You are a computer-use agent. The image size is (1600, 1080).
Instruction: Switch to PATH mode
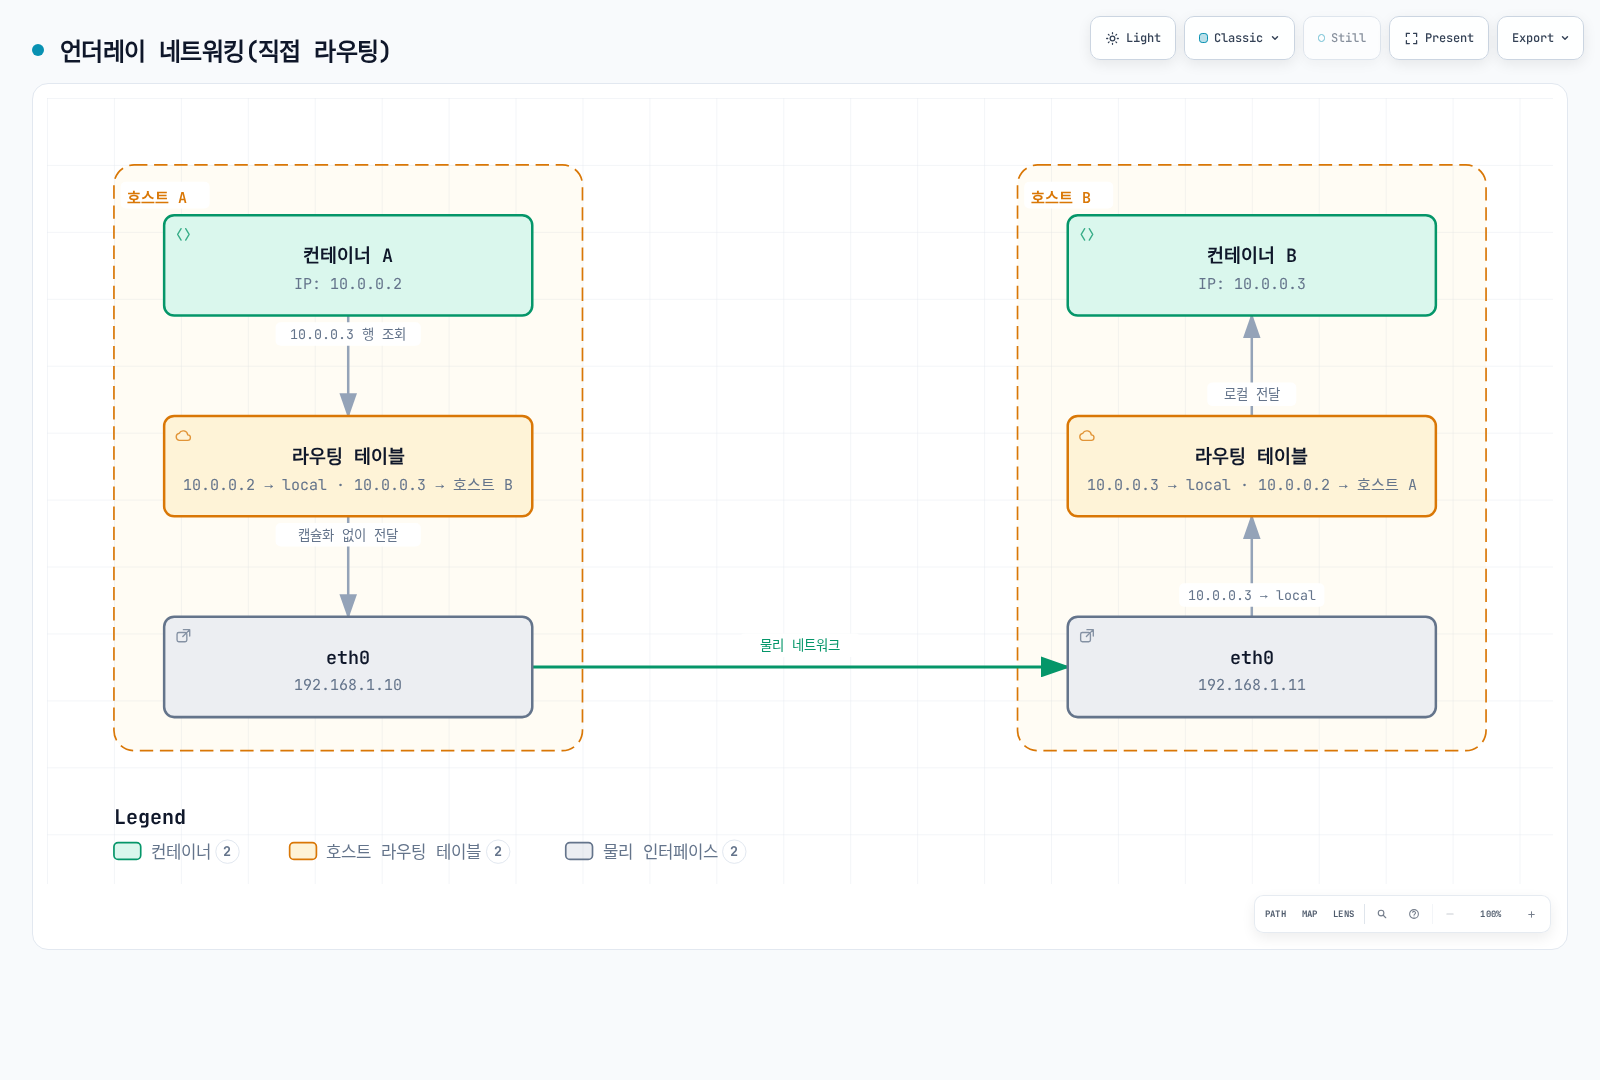pos(1276,914)
